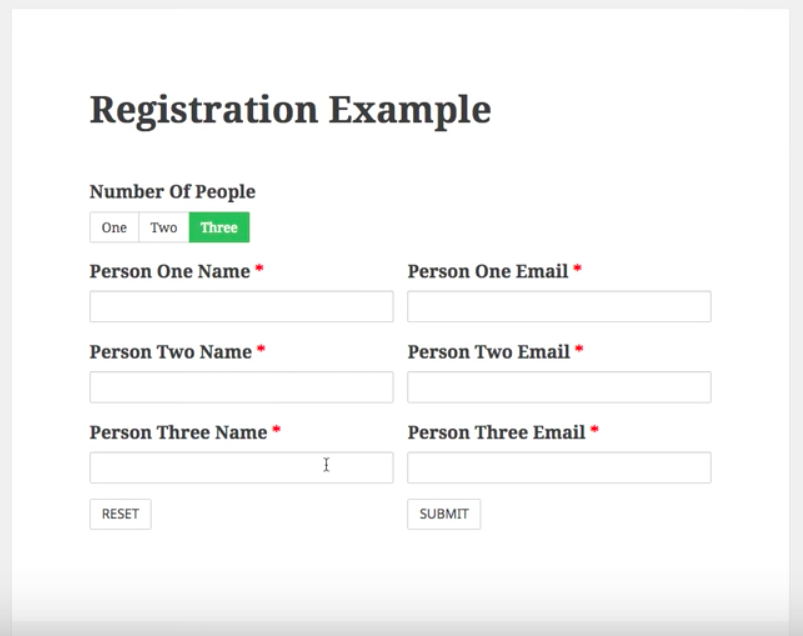
Task: Click the "Registration Example" heading
Action: pos(290,109)
